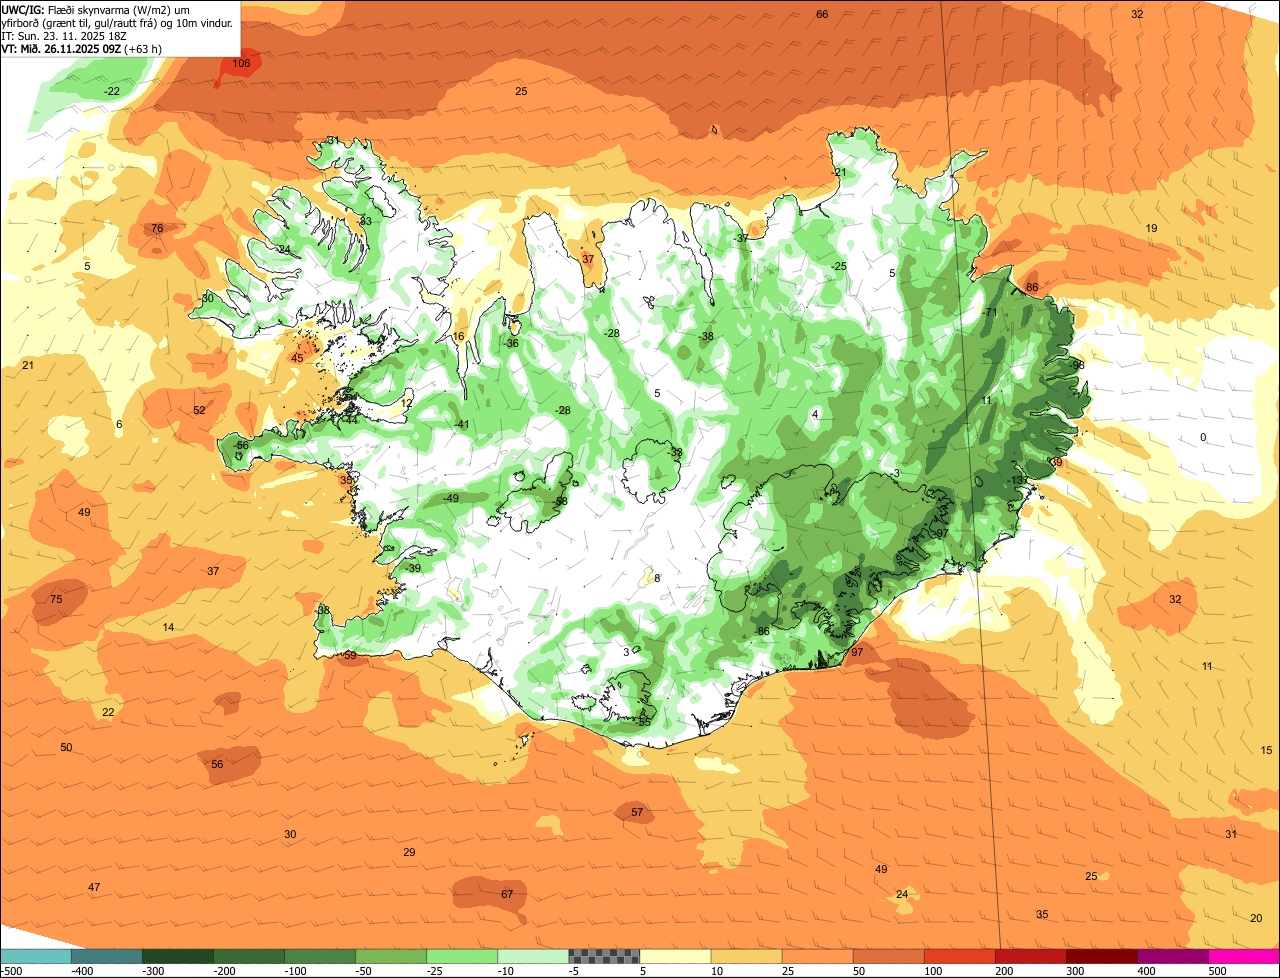Viewport: 1280px width, 978px height.
Task: Click the 75 value in the southwest sea
Action: 56,599
